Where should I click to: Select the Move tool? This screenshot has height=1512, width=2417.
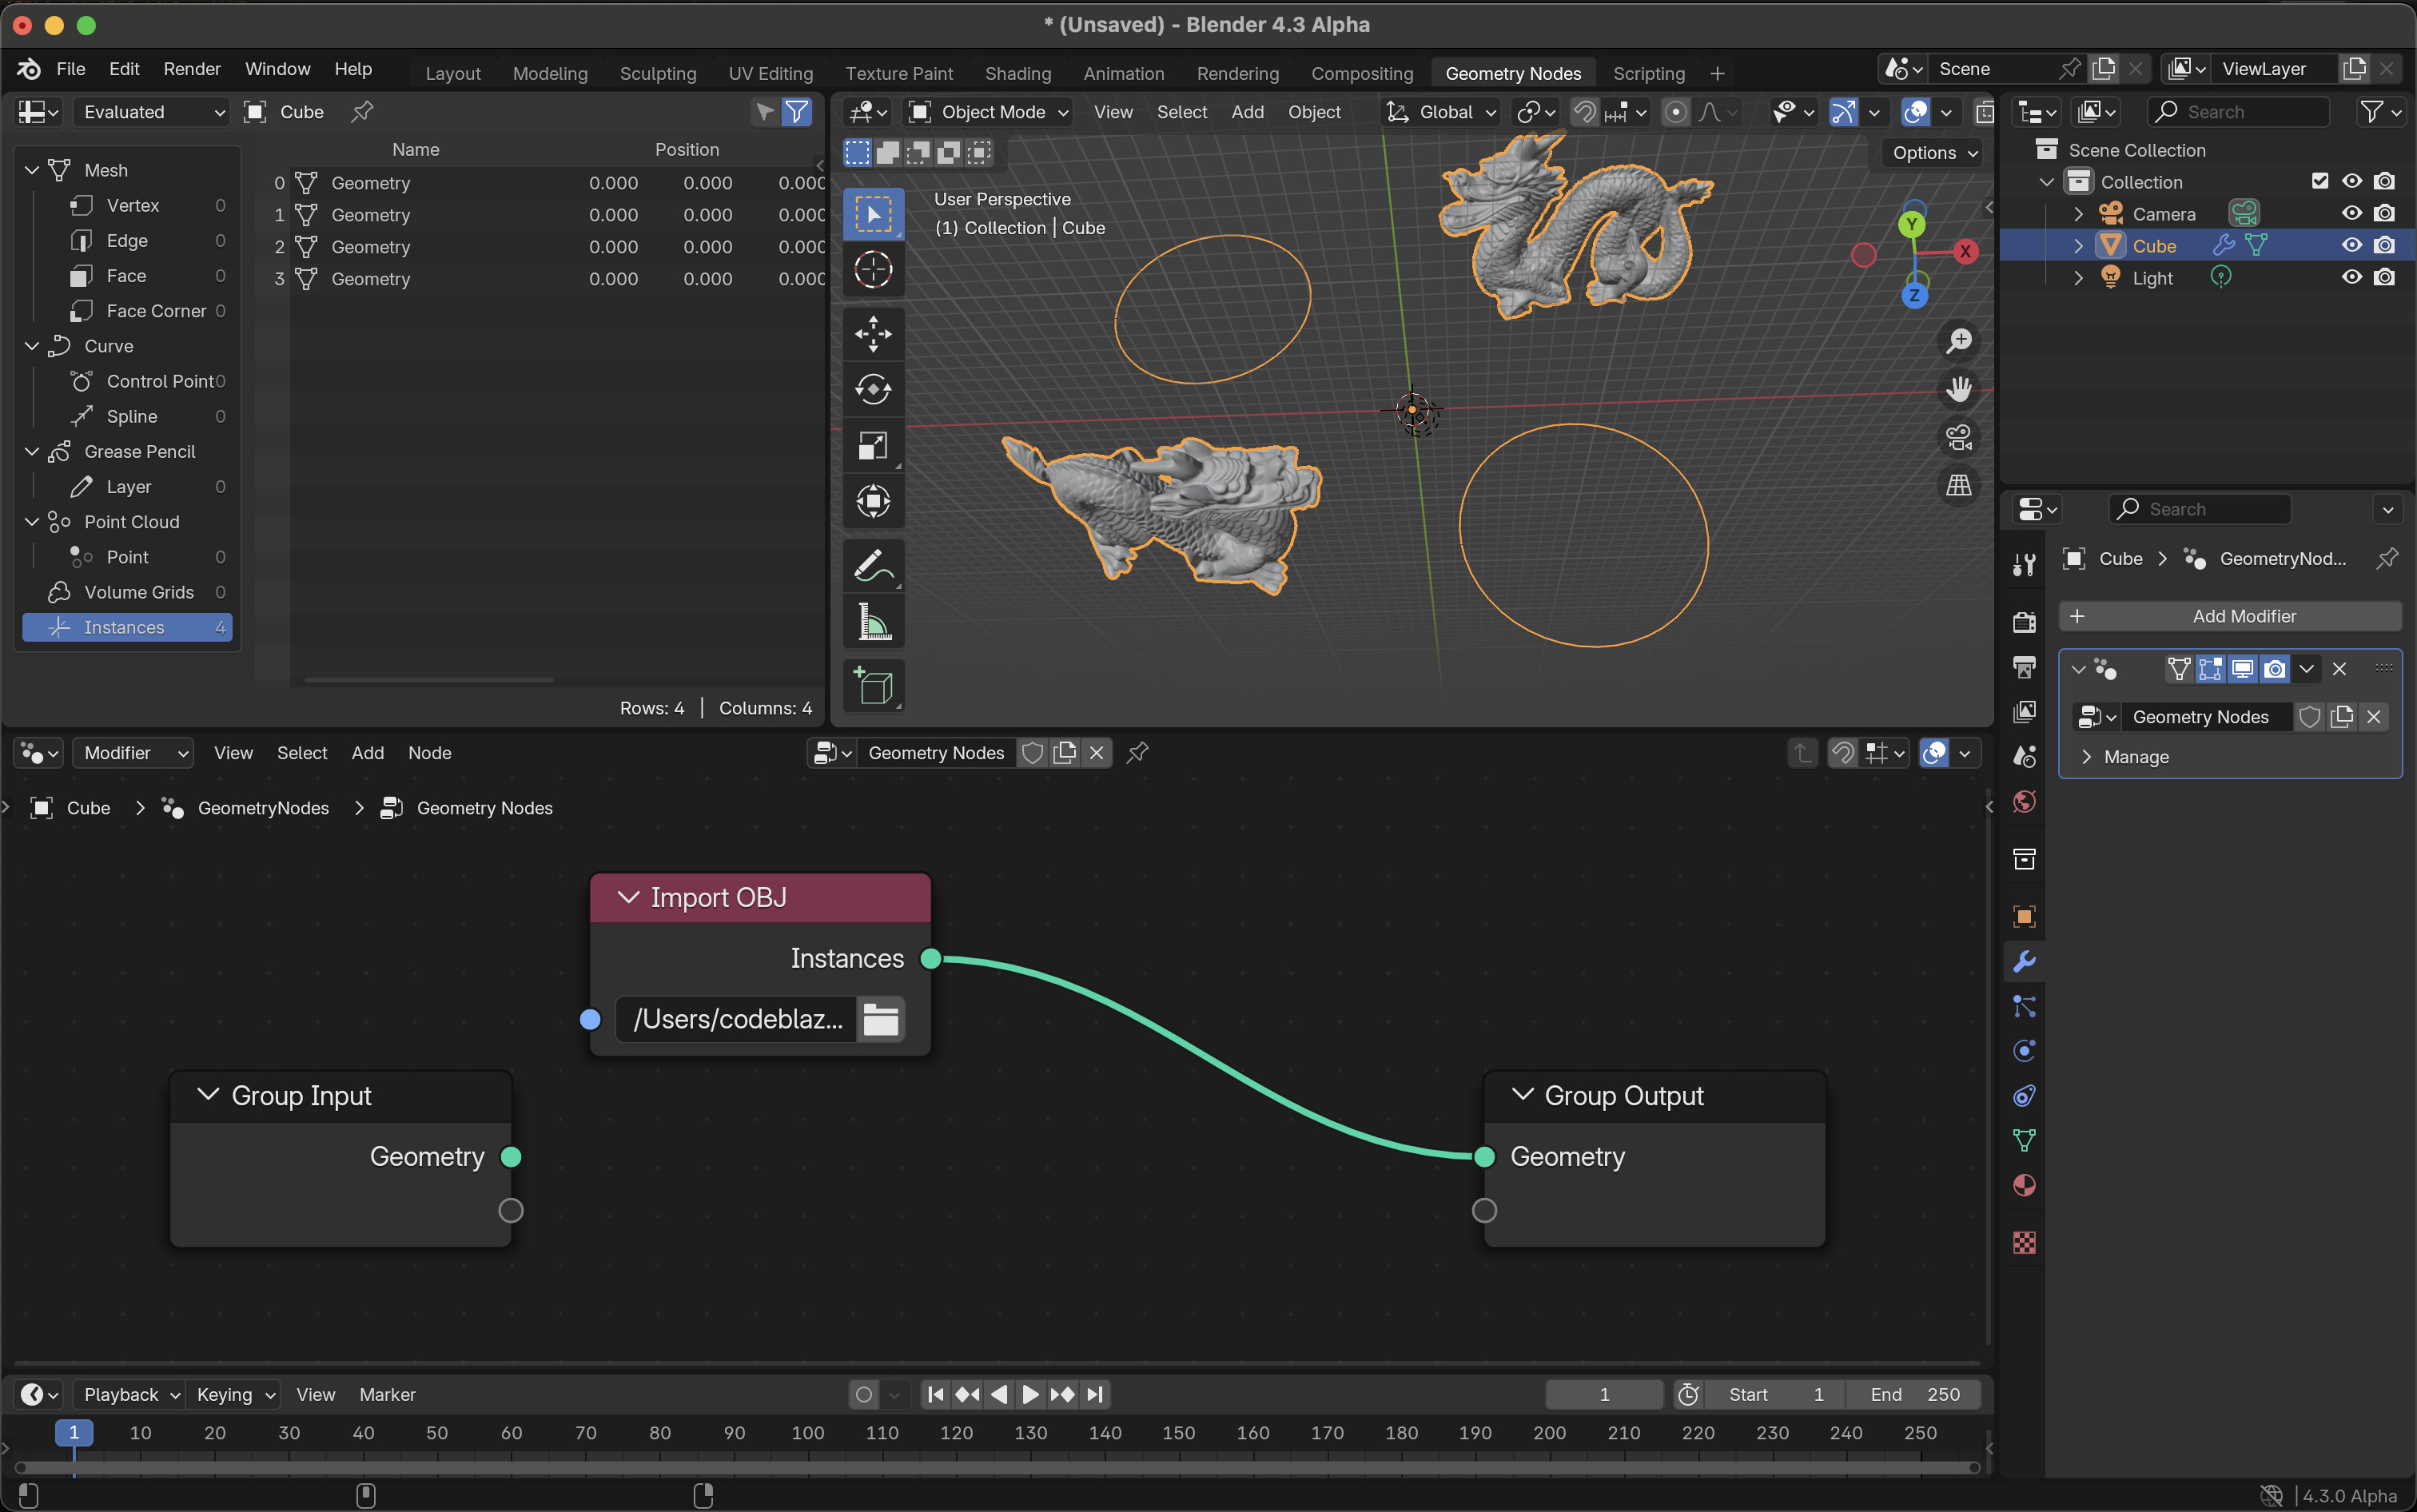click(x=873, y=334)
